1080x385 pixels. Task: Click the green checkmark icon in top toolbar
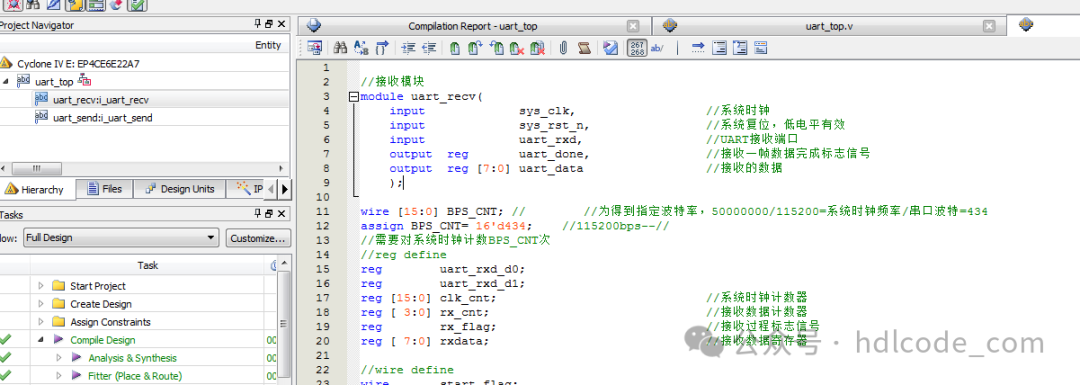point(138,5)
